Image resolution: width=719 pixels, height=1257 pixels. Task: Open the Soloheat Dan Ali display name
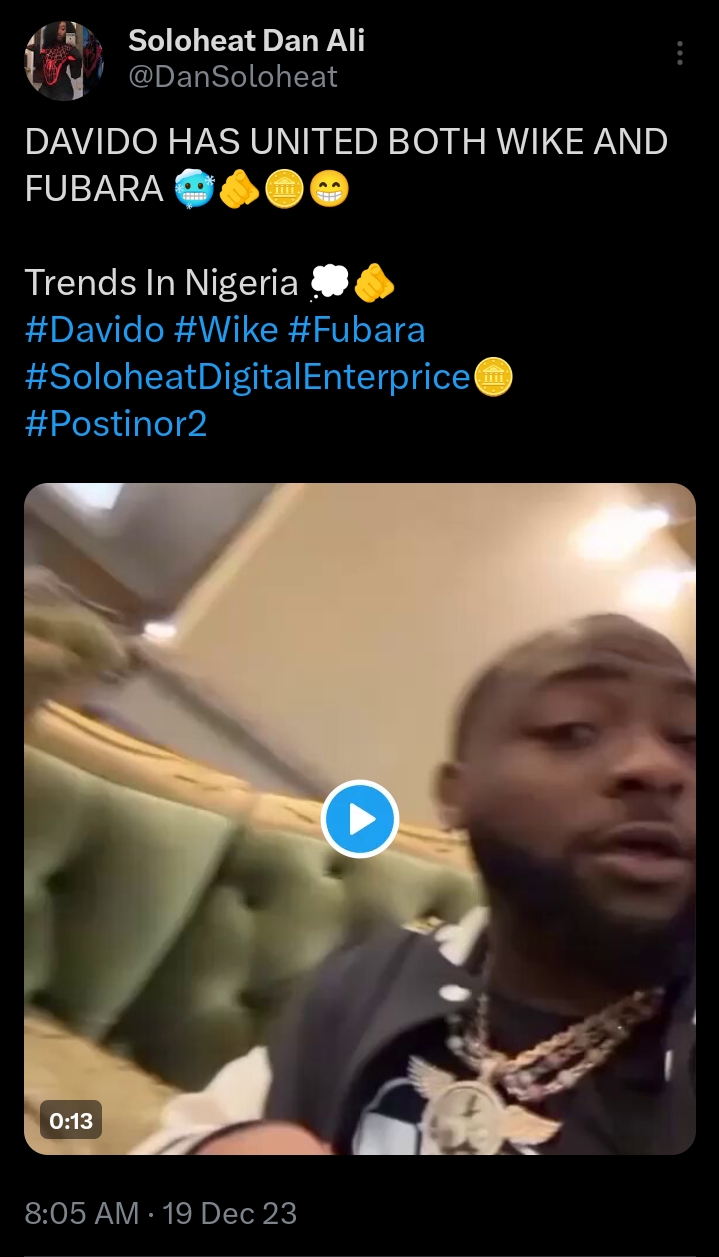246,41
